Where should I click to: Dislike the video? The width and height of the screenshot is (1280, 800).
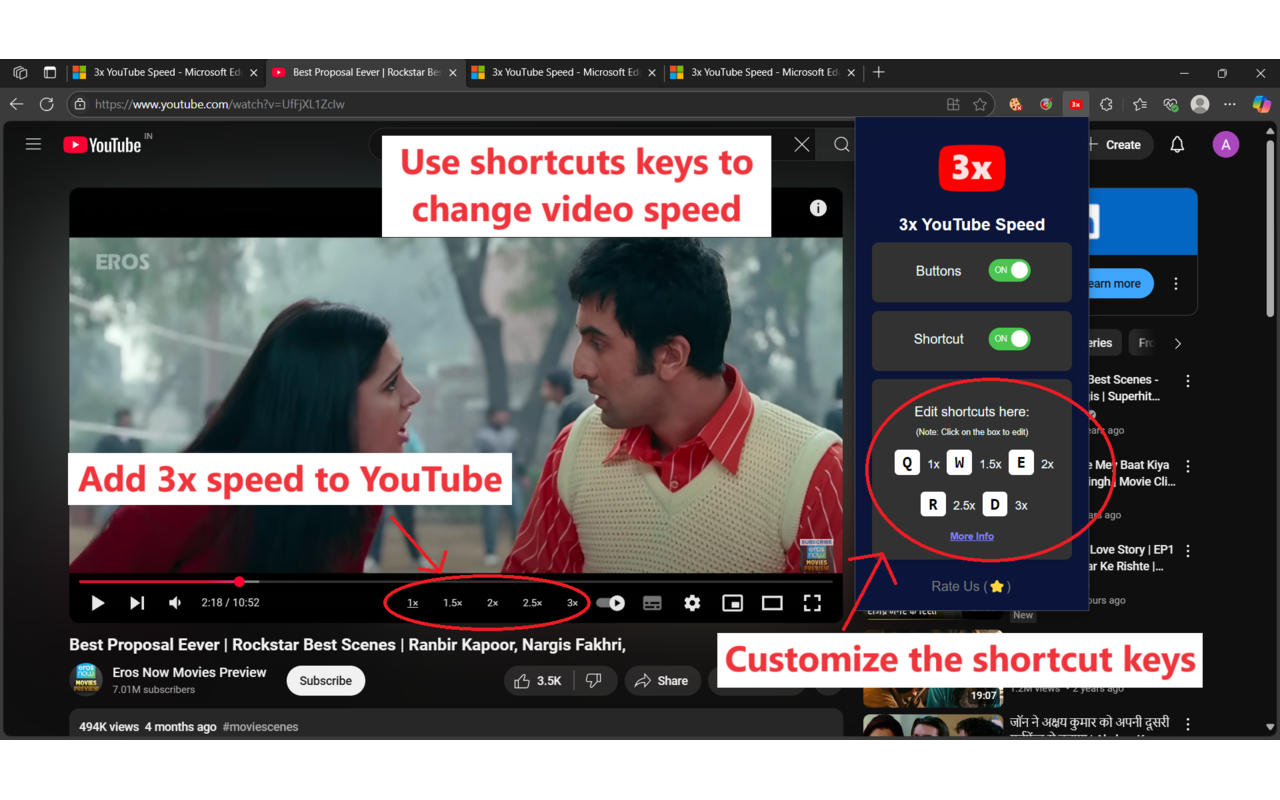(594, 681)
